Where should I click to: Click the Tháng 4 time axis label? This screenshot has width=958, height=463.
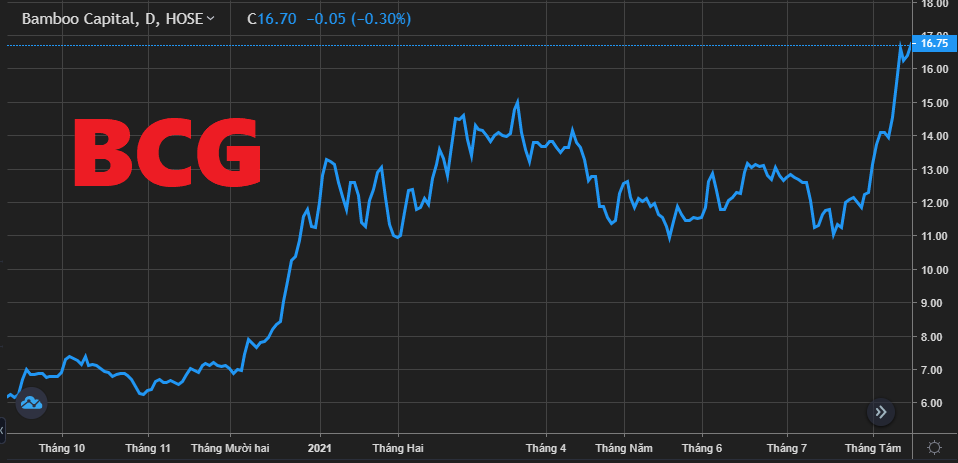point(546,448)
